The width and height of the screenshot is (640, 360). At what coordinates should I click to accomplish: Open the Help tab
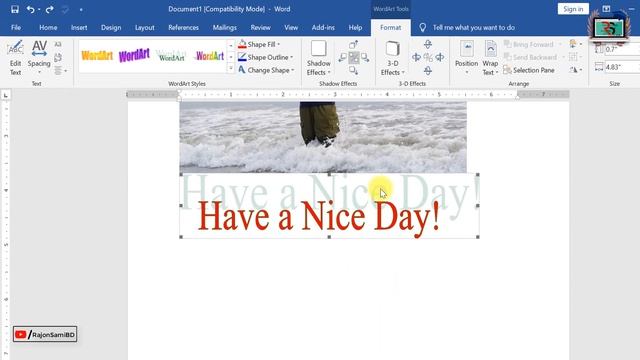pos(355,27)
